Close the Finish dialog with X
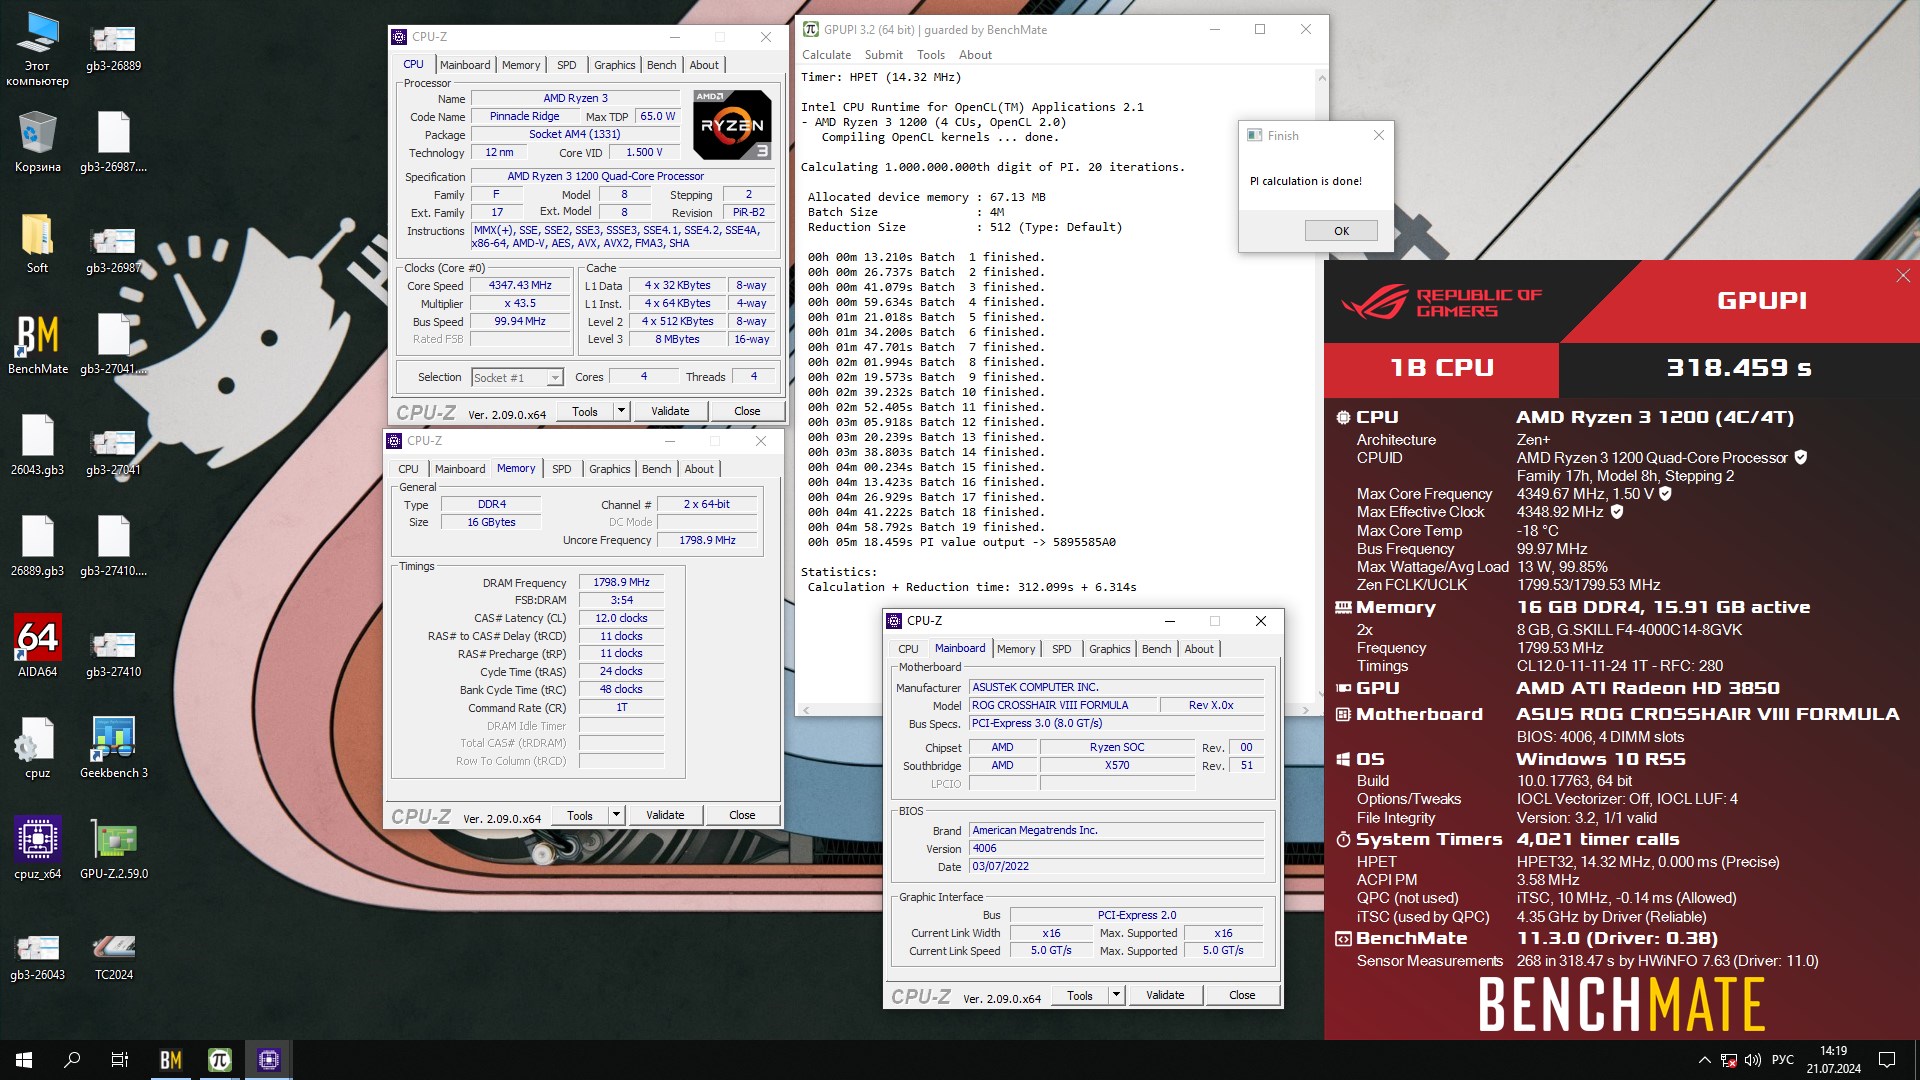This screenshot has width=1920, height=1080. coord(1378,136)
